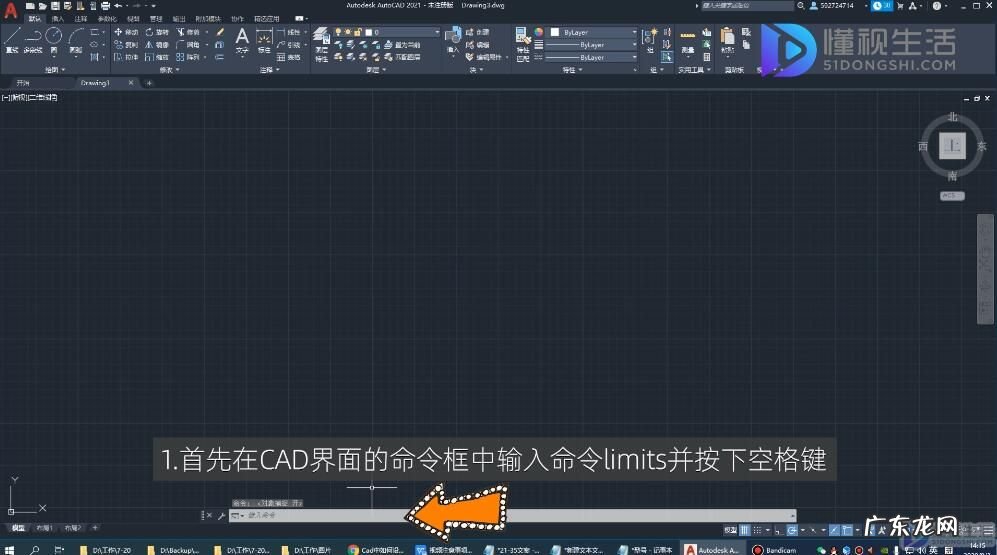Click the object color wheel swatch
The image size is (997, 555).
(539, 32)
